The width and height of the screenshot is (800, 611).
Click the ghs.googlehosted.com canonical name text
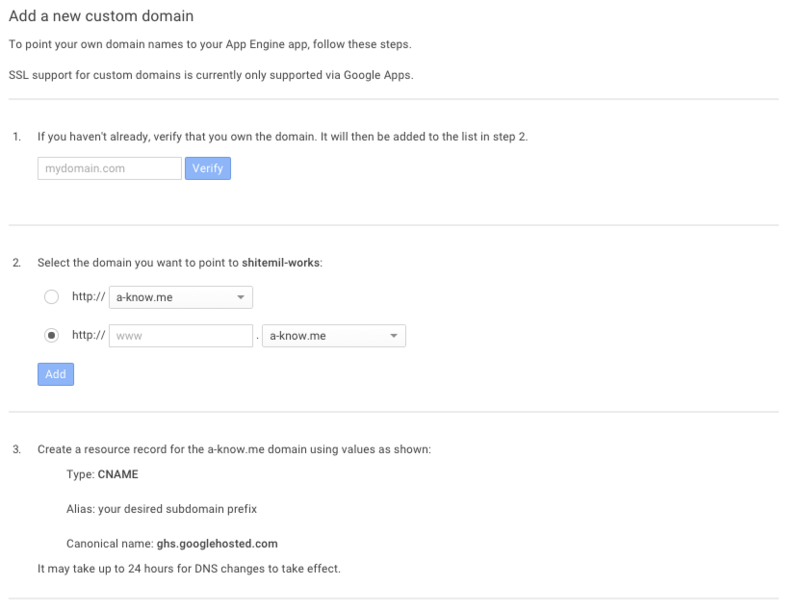click(217, 544)
